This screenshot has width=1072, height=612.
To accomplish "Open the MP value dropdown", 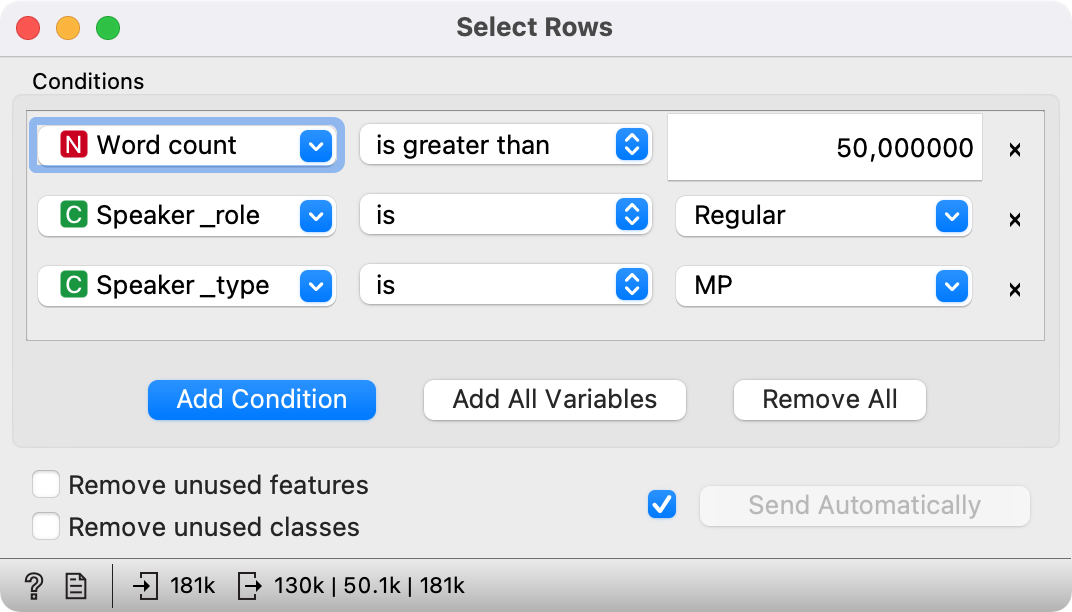I will pyautogui.click(x=823, y=286).
